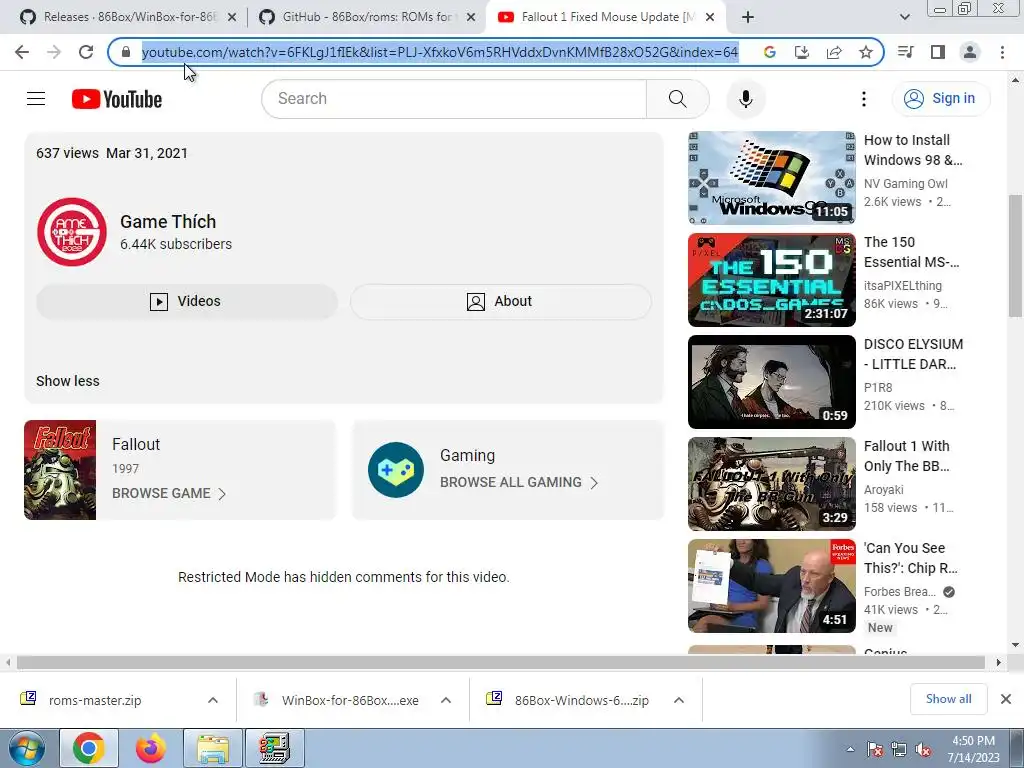Click the Sign in button

[x=941, y=99]
